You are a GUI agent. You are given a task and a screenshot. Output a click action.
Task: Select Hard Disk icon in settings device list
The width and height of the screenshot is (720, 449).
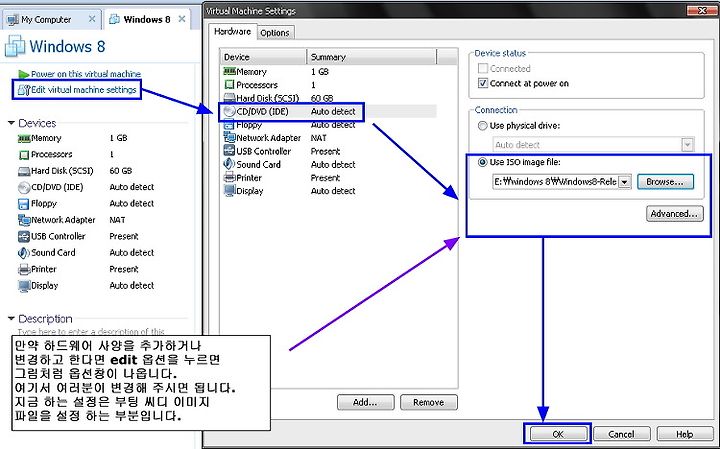229,98
